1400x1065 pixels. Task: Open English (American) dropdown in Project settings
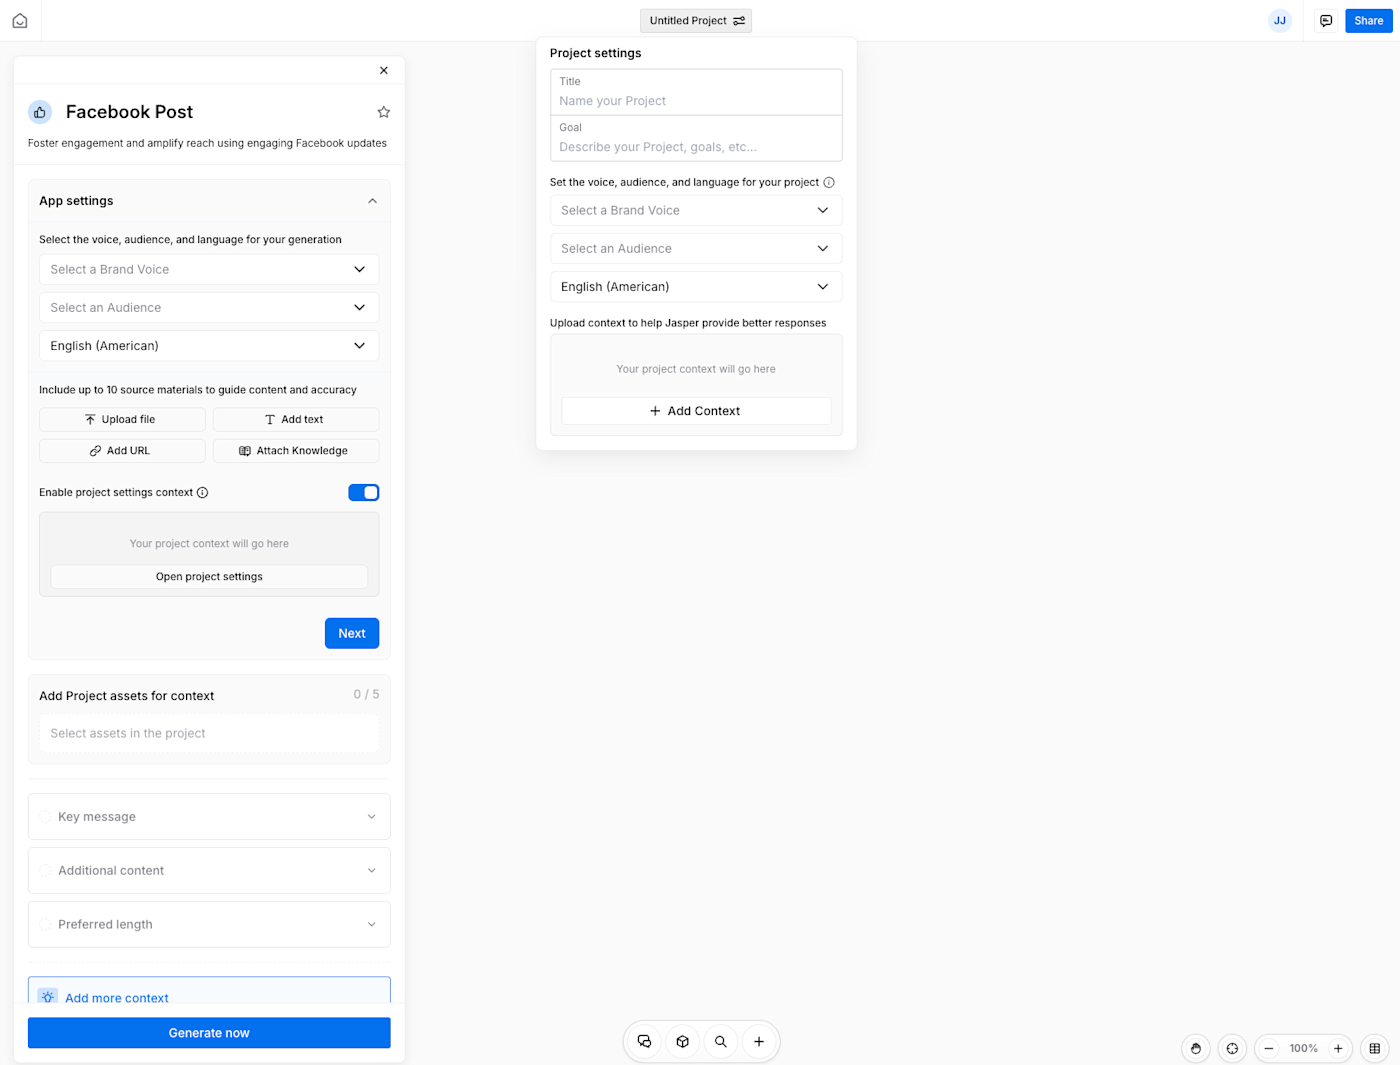point(696,286)
